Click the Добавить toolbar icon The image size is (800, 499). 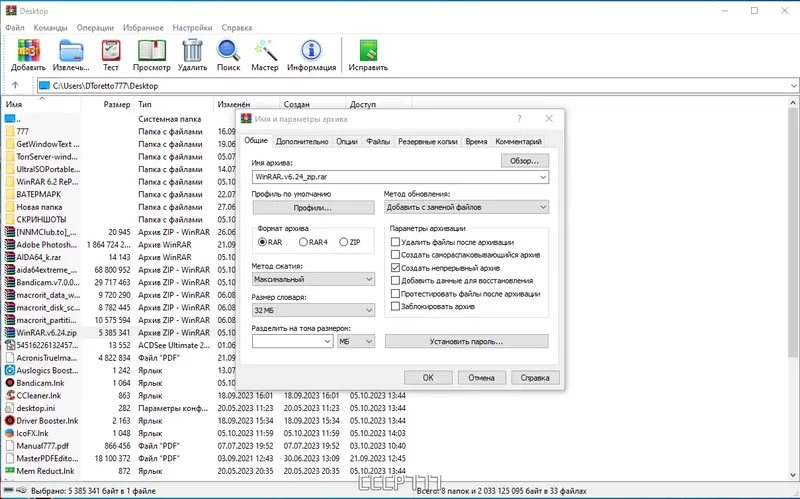pos(29,51)
